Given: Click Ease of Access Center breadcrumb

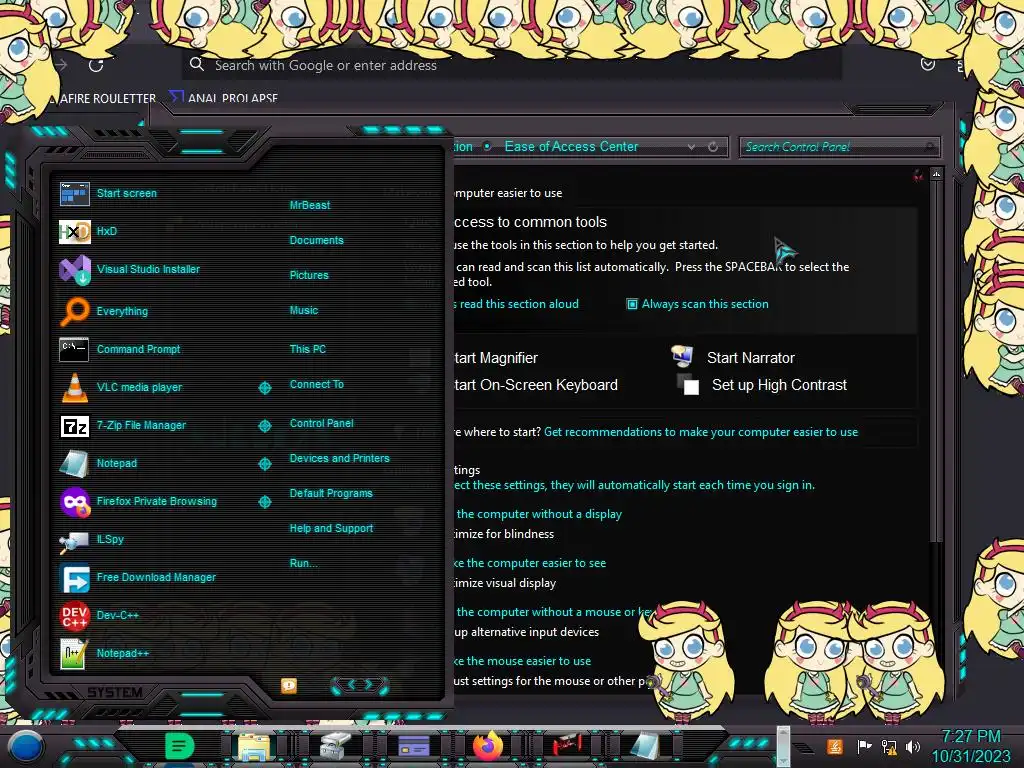Looking at the screenshot, I should click(x=571, y=147).
